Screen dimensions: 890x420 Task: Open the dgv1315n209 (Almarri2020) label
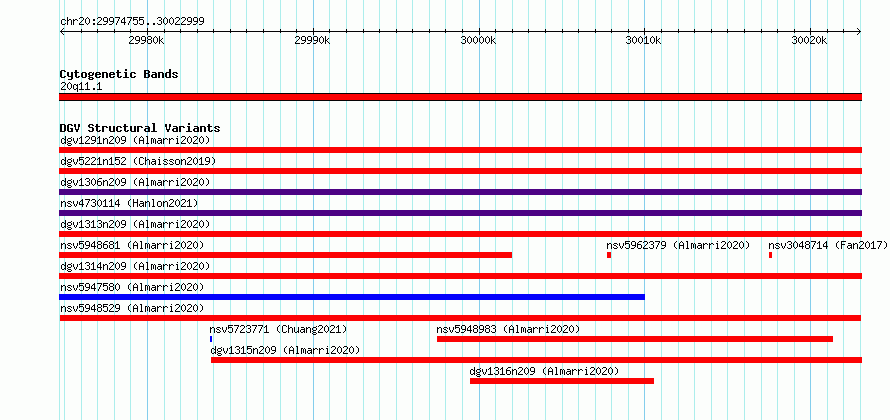pyautogui.click(x=285, y=350)
